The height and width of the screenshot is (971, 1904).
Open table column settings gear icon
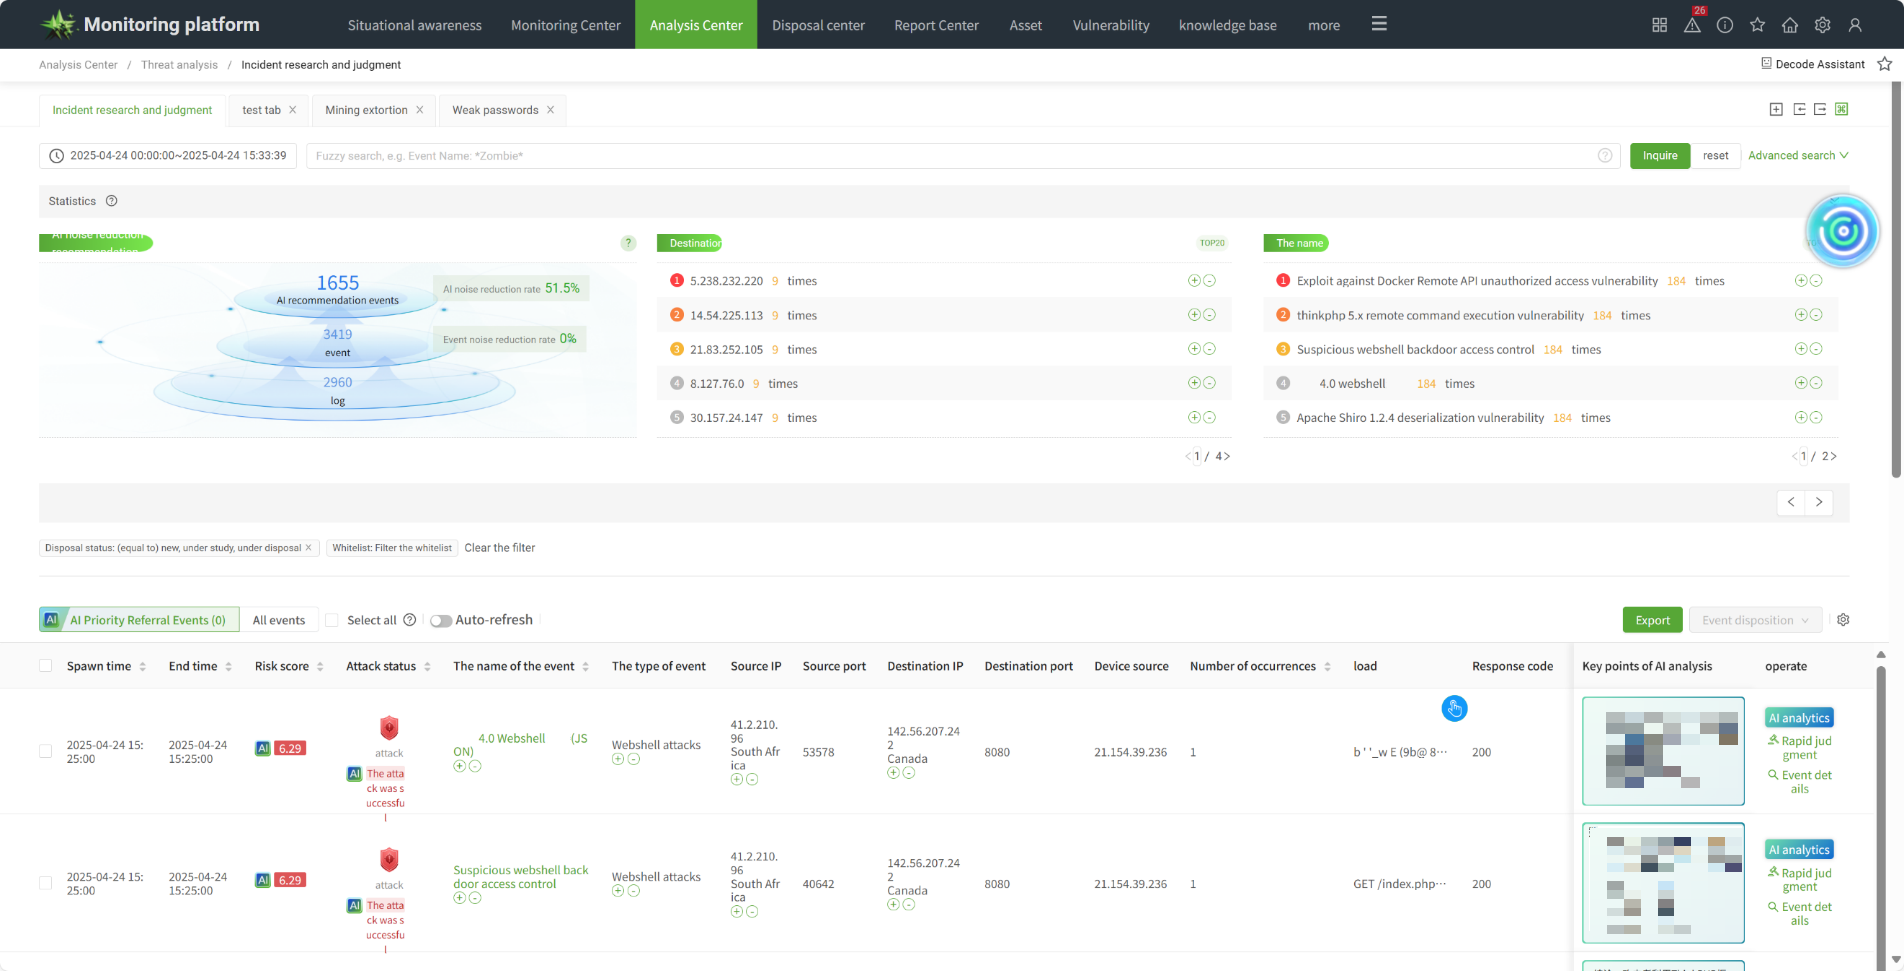(x=1843, y=620)
